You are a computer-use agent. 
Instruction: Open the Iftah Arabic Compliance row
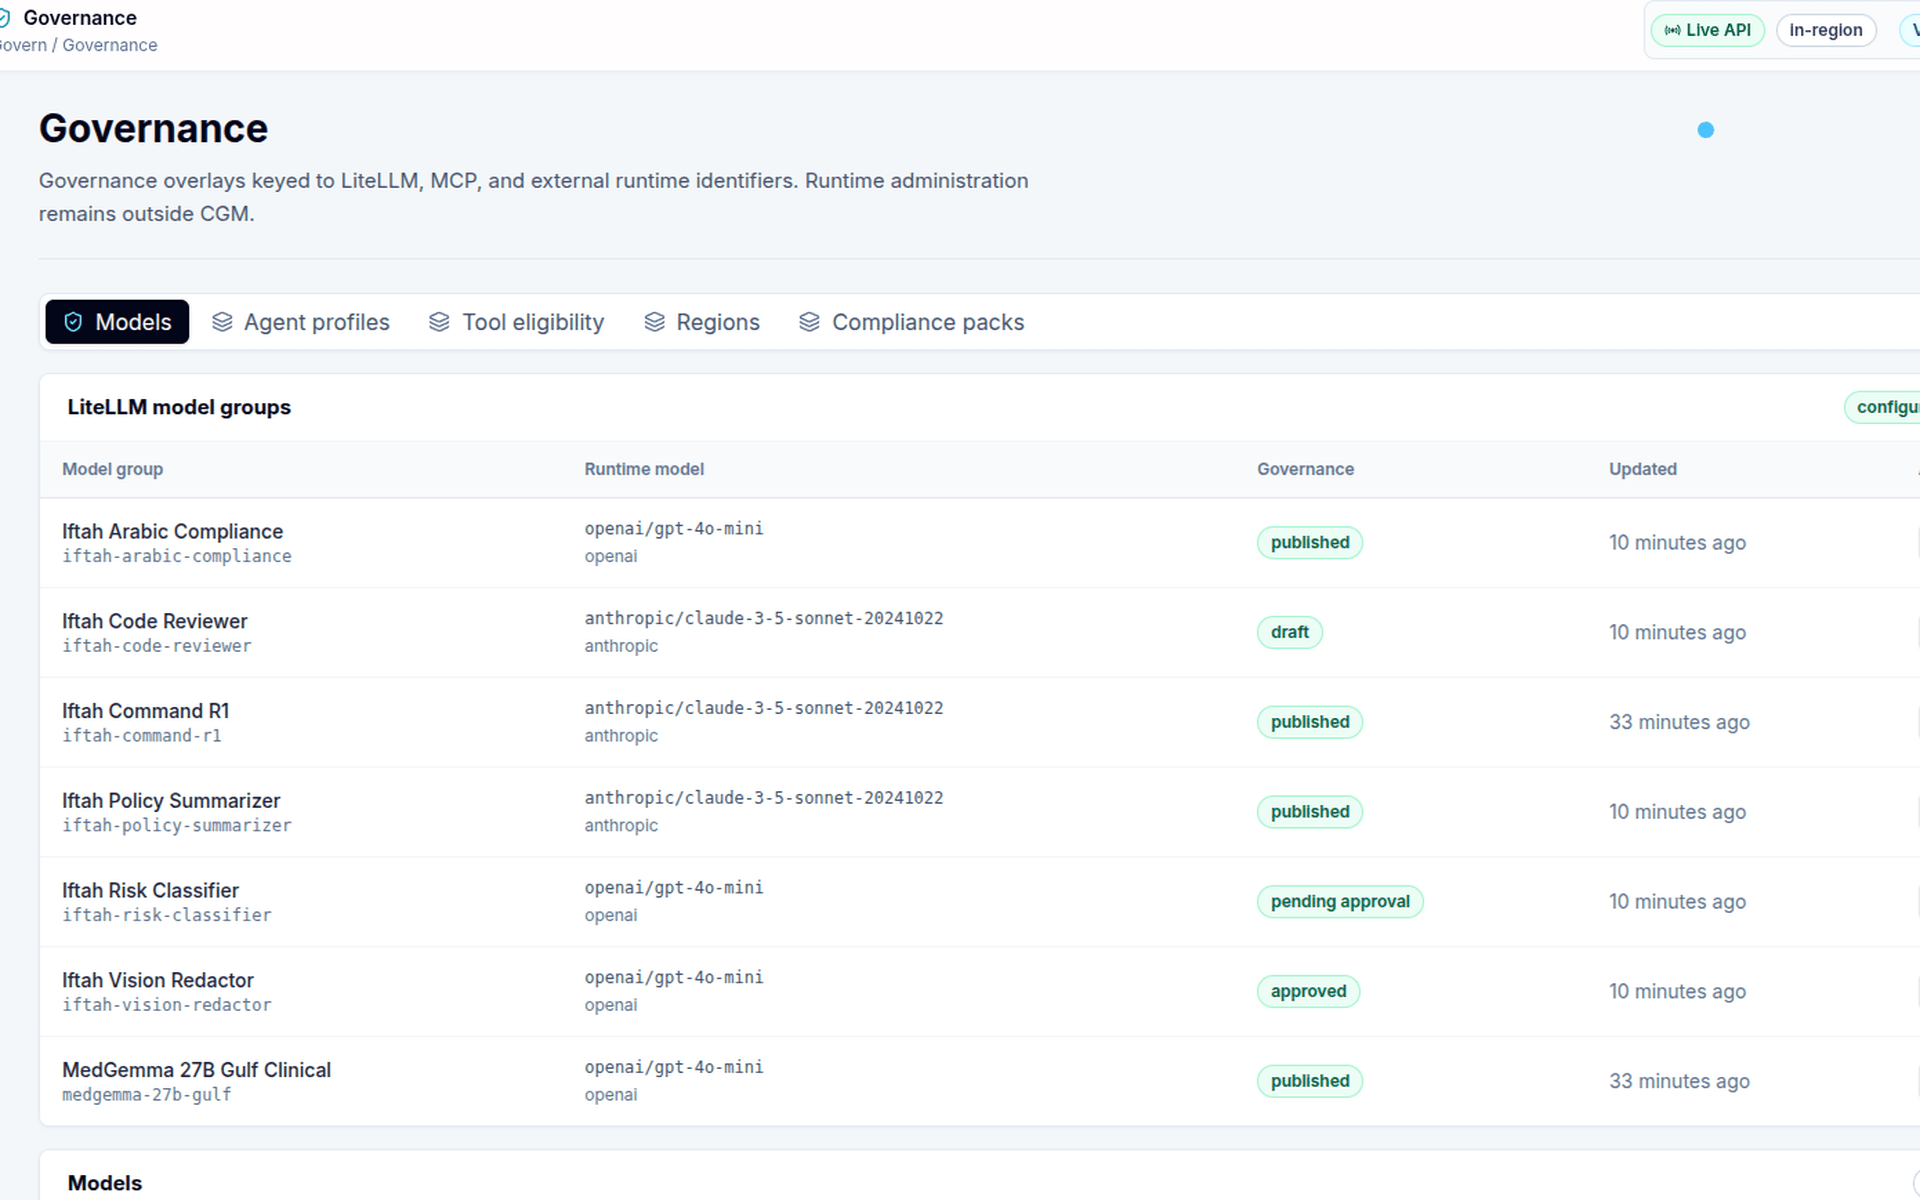coord(980,543)
